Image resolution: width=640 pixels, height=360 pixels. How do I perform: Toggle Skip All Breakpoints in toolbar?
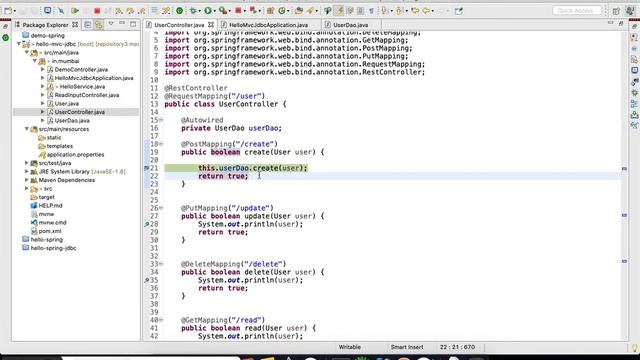61,11
